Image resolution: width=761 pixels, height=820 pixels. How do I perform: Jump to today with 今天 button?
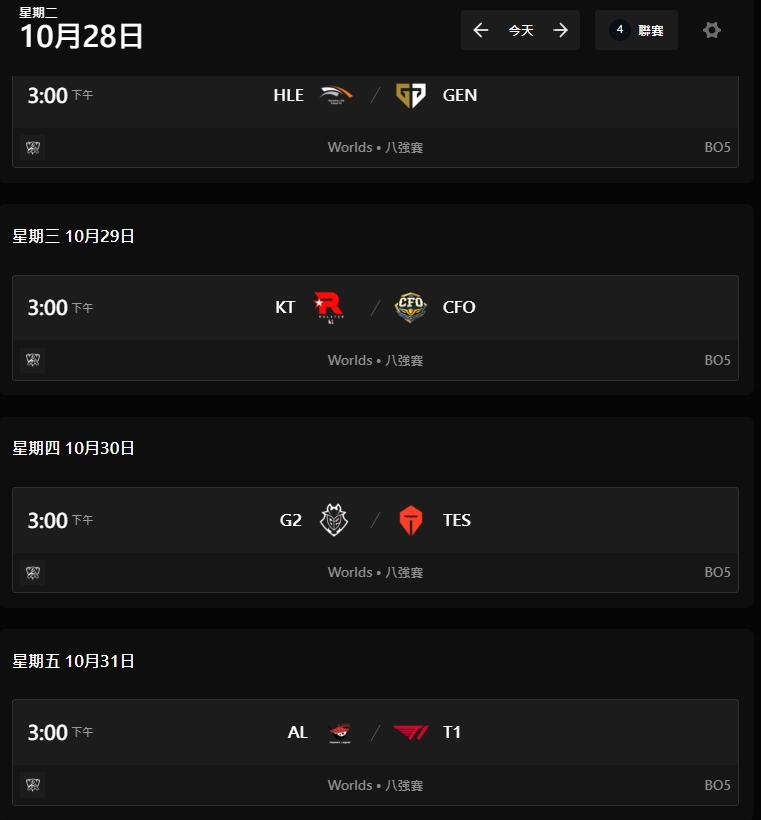pyautogui.click(x=521, y=30)
